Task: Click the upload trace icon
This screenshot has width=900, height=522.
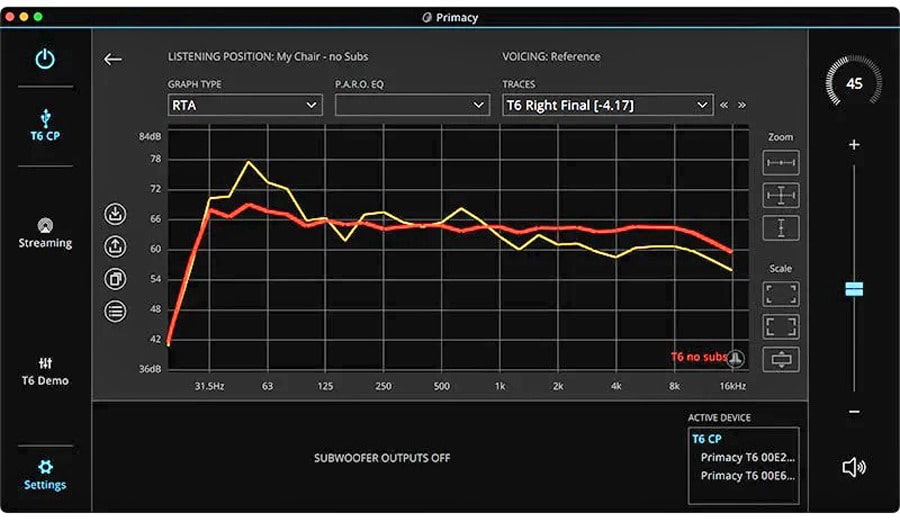Action: (x=115, y=246)
